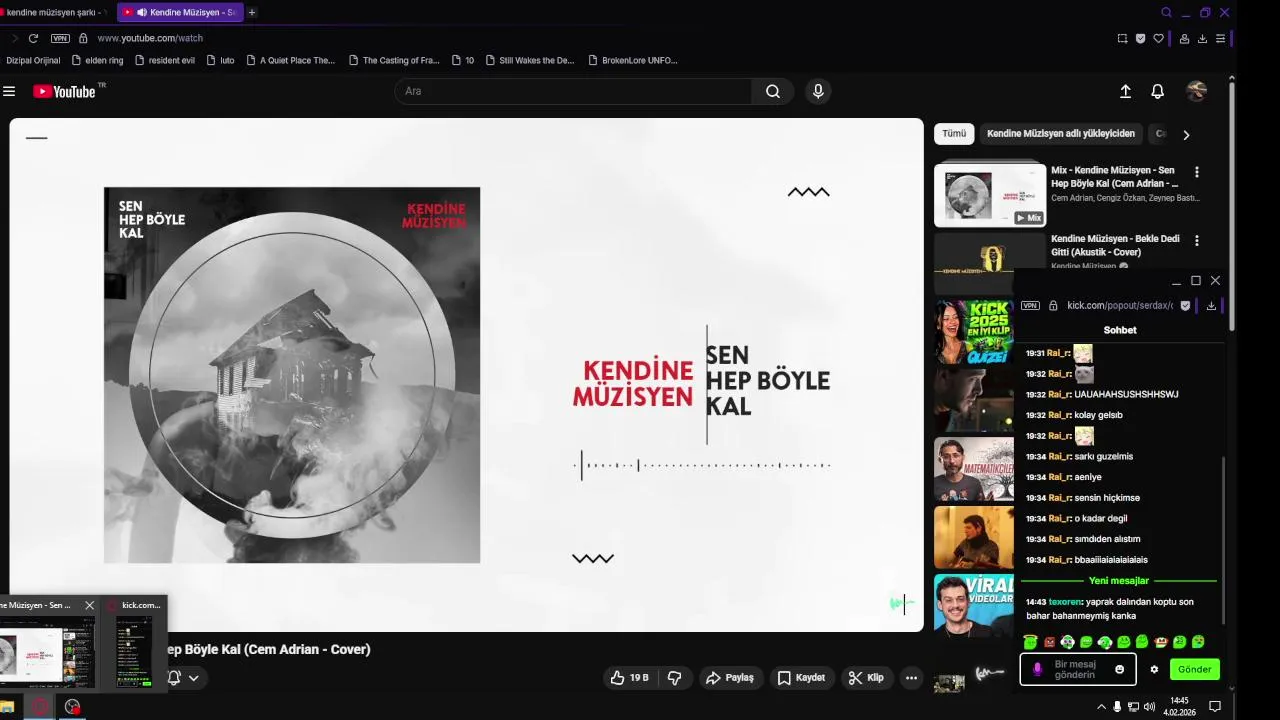The height and width of the screenshot is (720, 1280).
Task: Open A Quiet Place bookmark
Action: (x=290, y=60)
